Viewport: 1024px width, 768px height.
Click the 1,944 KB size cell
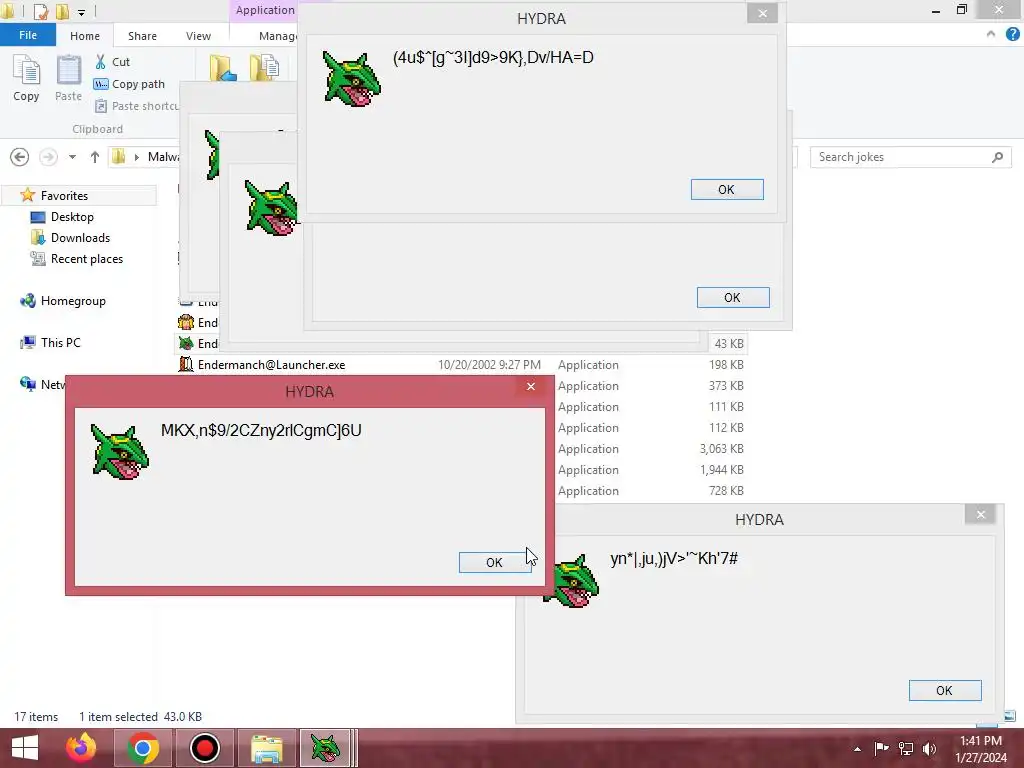pyautogui.click(x=722, y=470)
